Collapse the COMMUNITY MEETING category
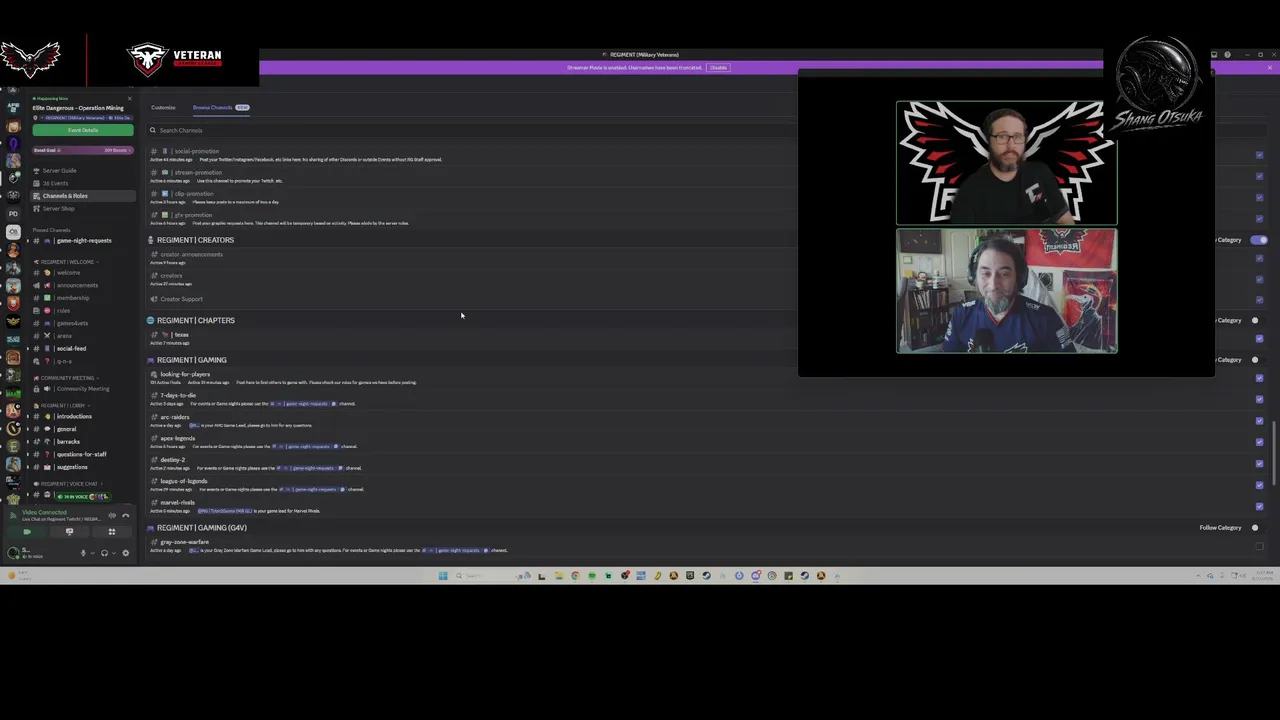This screenshot has height=720, width=1280. coord(67,378)
